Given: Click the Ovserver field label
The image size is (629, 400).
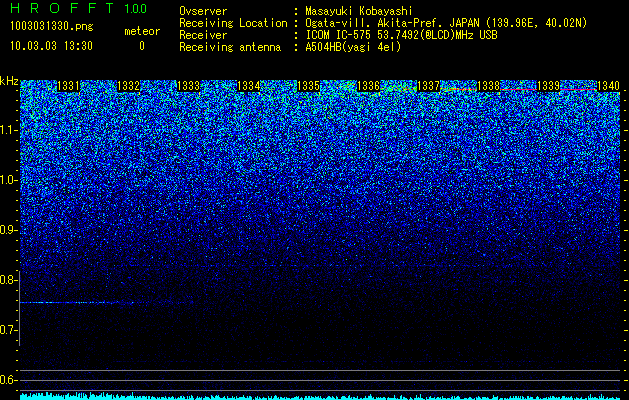Looking at the screenshot, I should point(203,11).
